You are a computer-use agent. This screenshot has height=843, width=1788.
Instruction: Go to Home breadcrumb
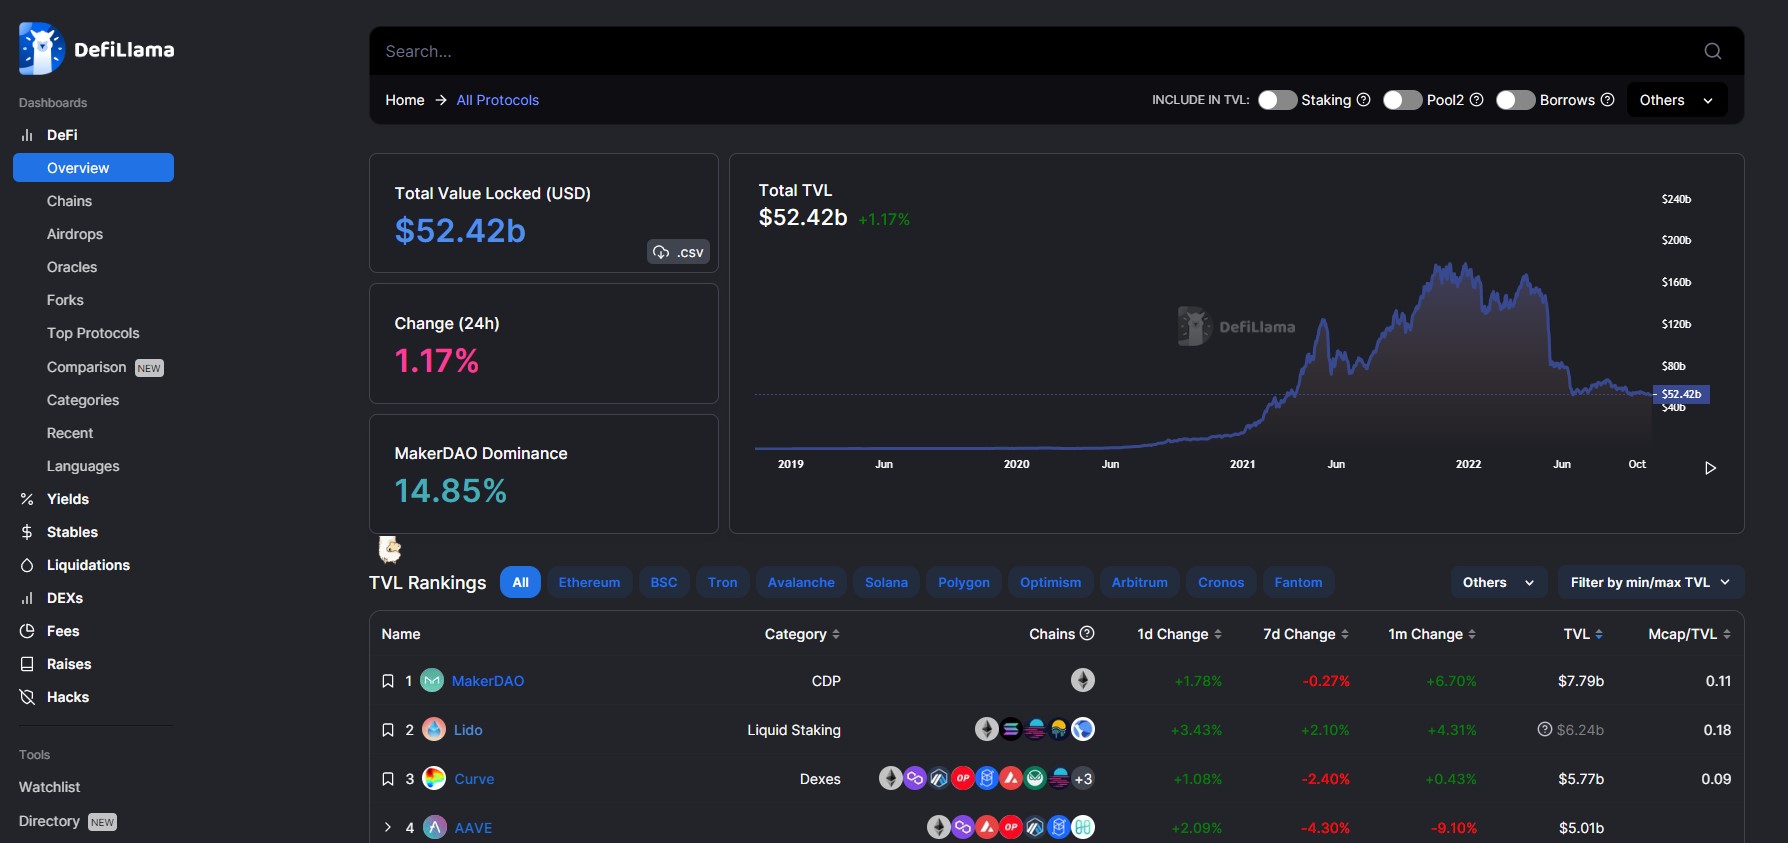coord(405,100)
